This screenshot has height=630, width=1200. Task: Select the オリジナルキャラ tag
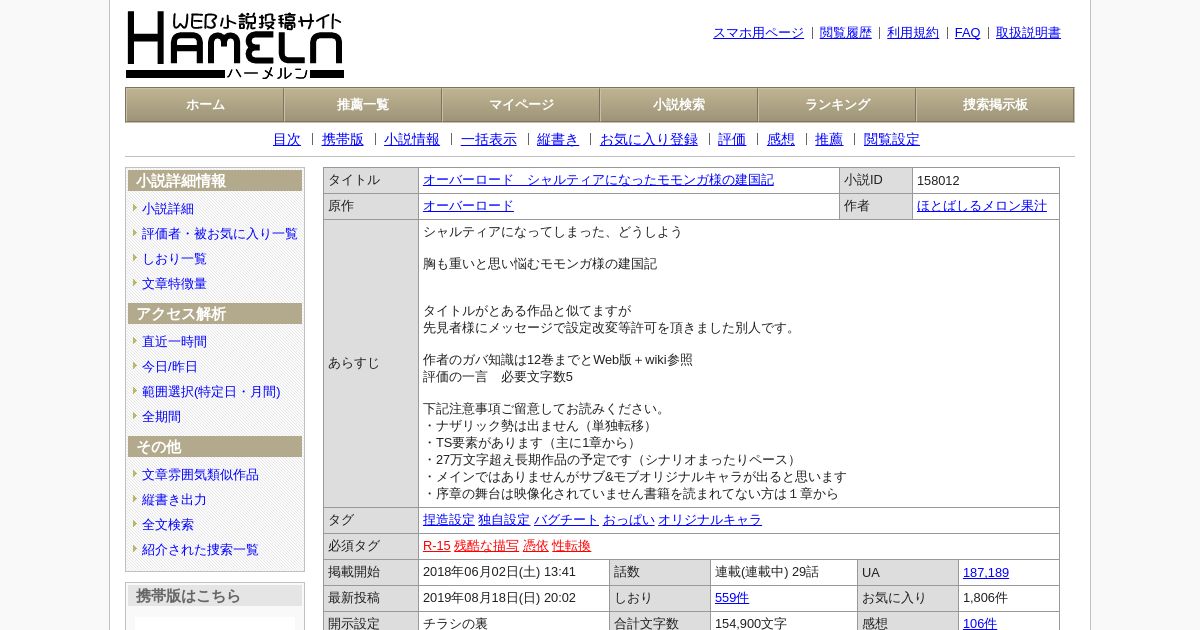[710, 520]
